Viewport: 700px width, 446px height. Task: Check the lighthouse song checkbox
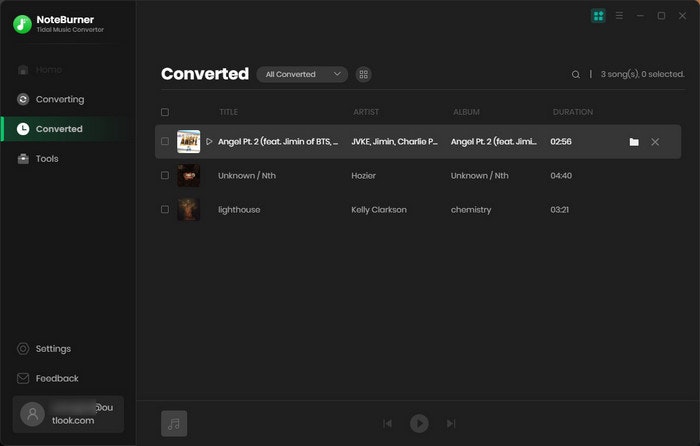point(165,209)
